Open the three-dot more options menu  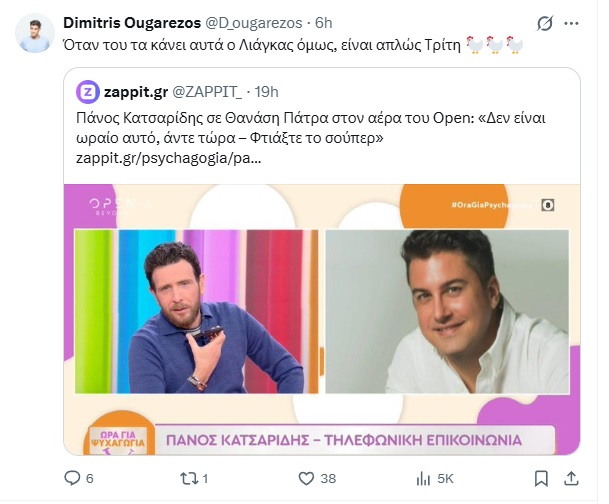click(x=571, y=24)
